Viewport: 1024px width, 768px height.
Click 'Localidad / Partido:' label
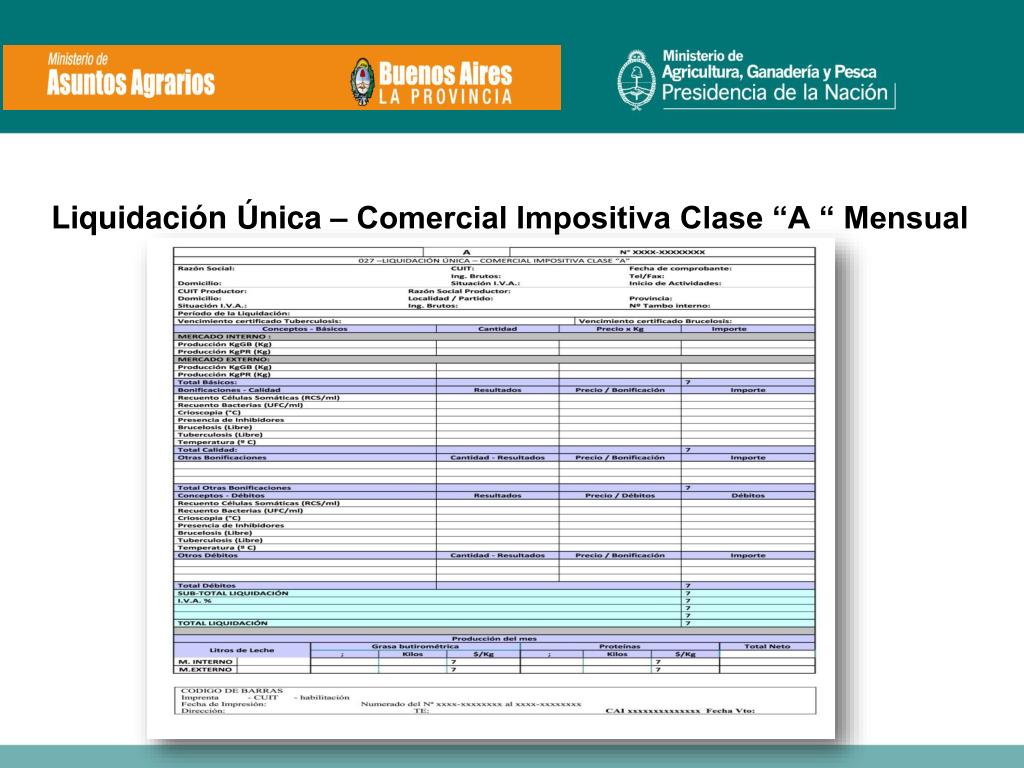pyautogui.click(x=451, y=298)
